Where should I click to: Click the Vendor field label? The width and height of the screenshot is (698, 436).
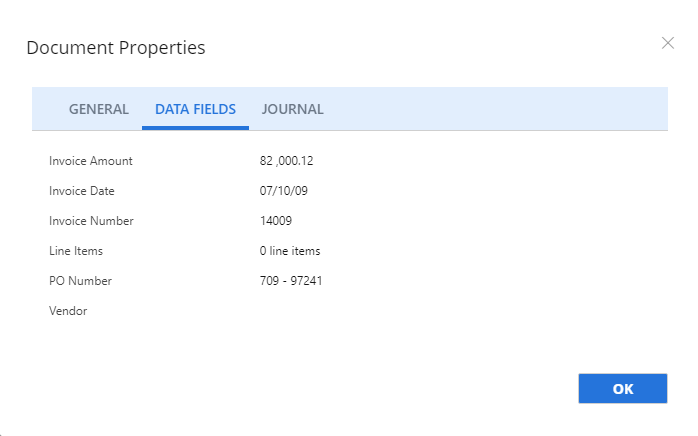pos(68,311)
